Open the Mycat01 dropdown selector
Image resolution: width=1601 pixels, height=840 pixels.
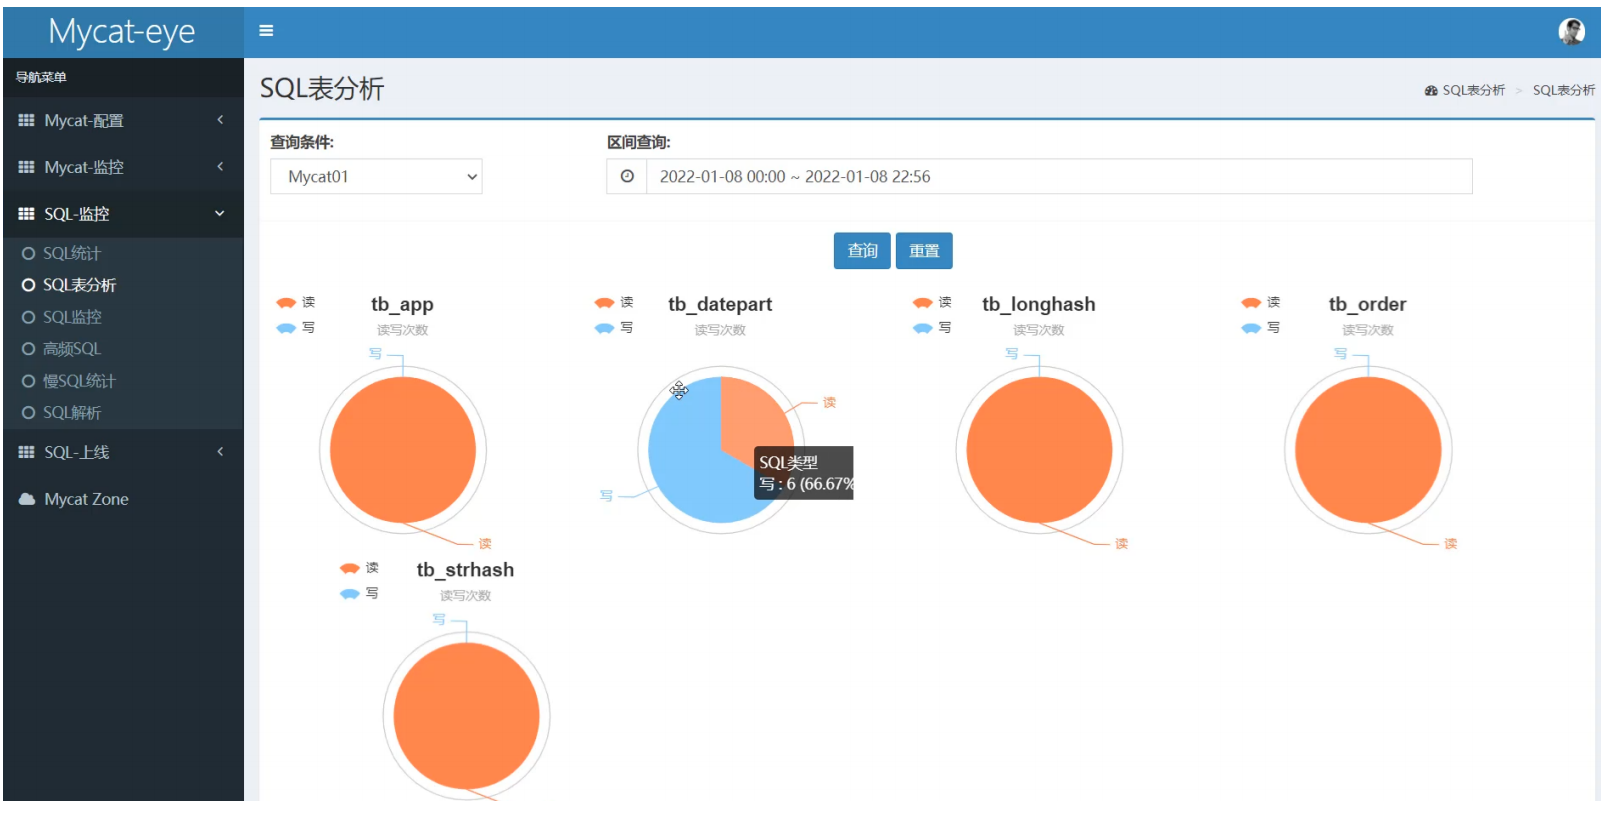point(376,177)
